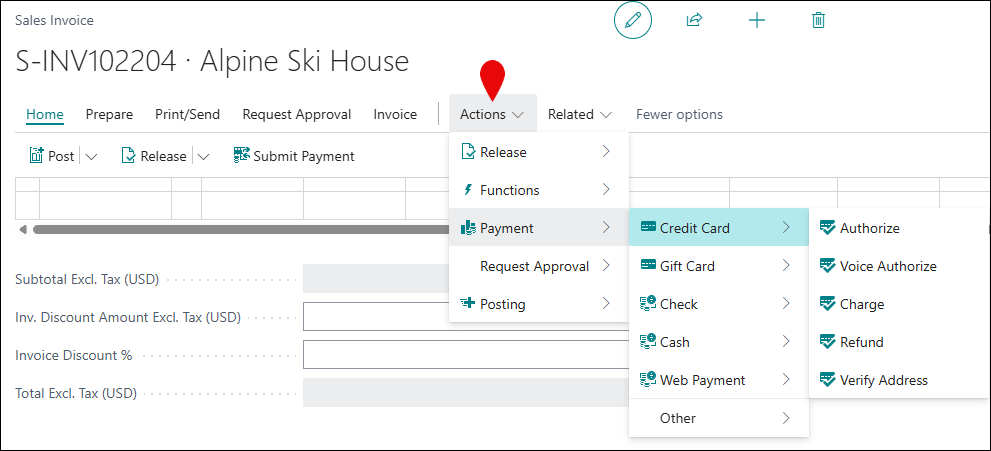The height and width of the screenshot is (451, 991).
Task: Click the plus New icon
Action: pyautogui.click(x=757, y=20)
